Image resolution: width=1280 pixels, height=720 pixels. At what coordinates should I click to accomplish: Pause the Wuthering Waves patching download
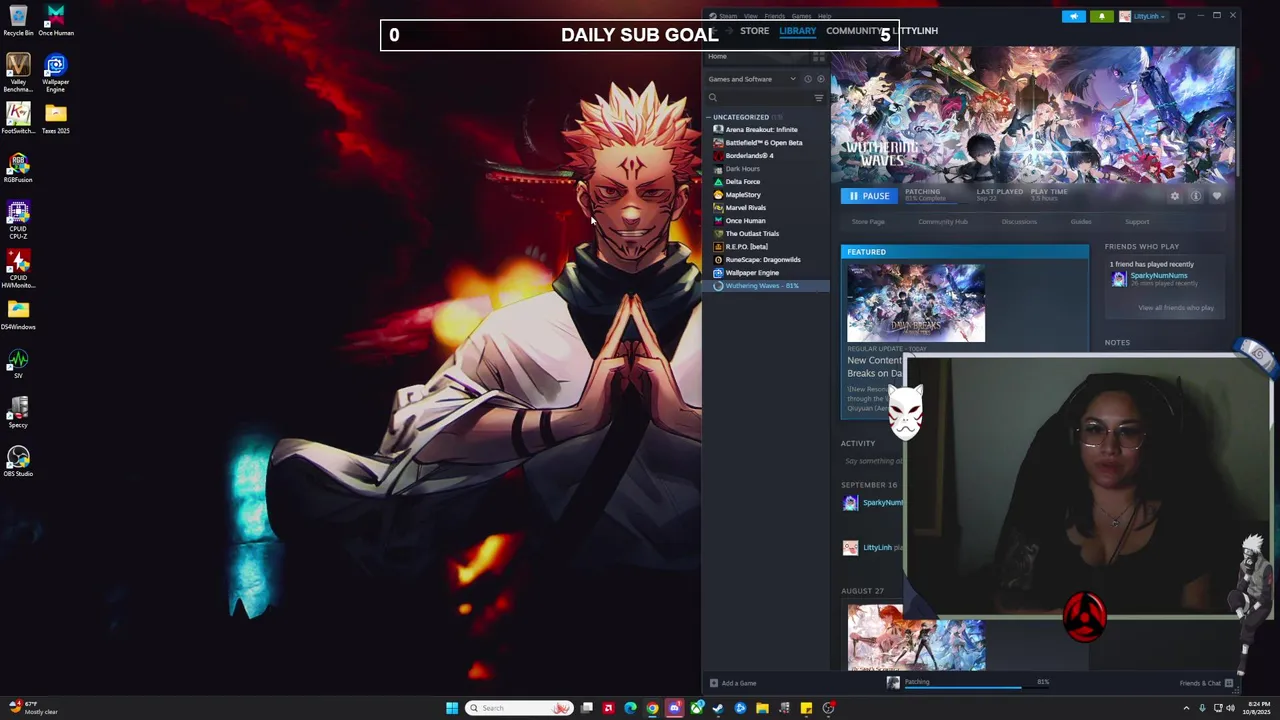pyautogui.click(x=868, y=196)
